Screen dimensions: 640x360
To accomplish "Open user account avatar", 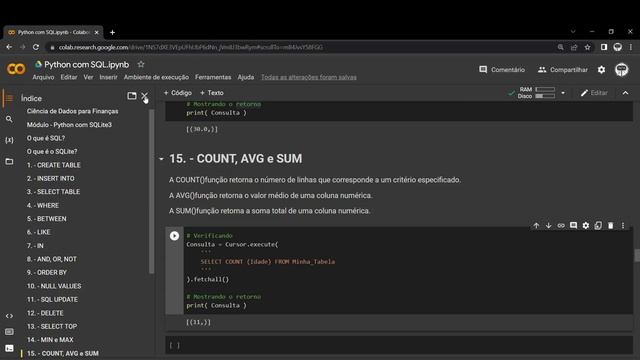I will point(622,70).
